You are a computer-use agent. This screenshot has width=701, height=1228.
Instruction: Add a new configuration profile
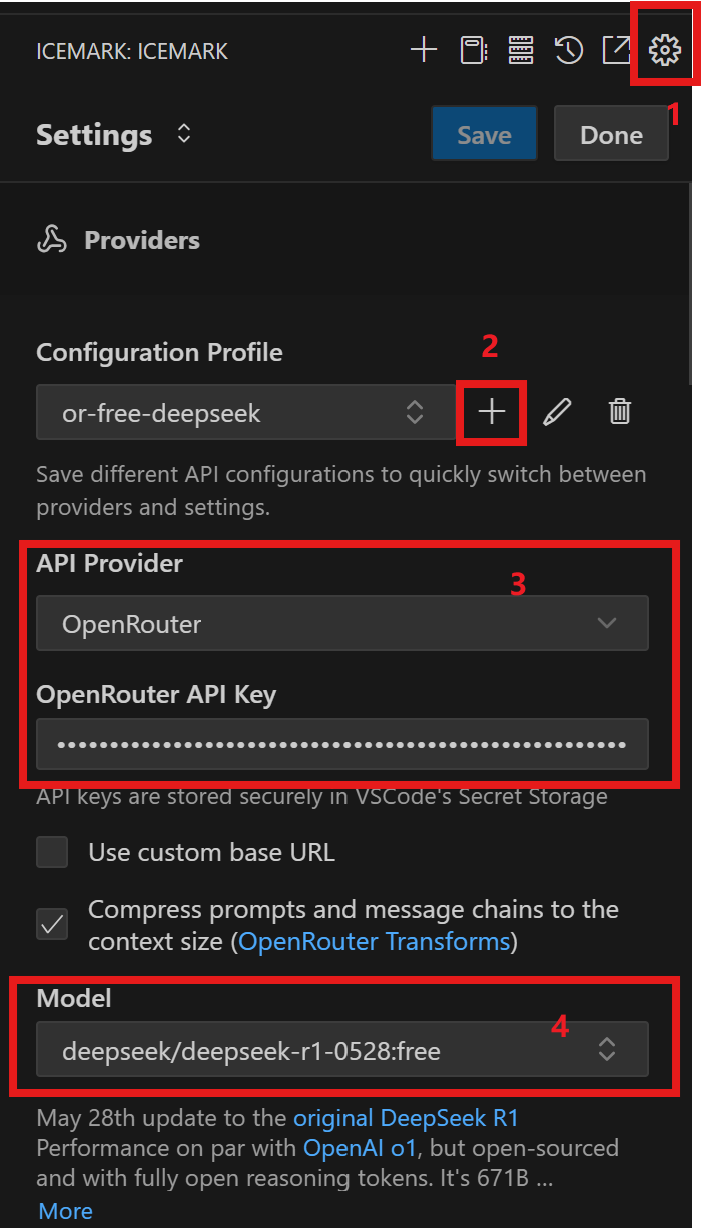point(491,412)
